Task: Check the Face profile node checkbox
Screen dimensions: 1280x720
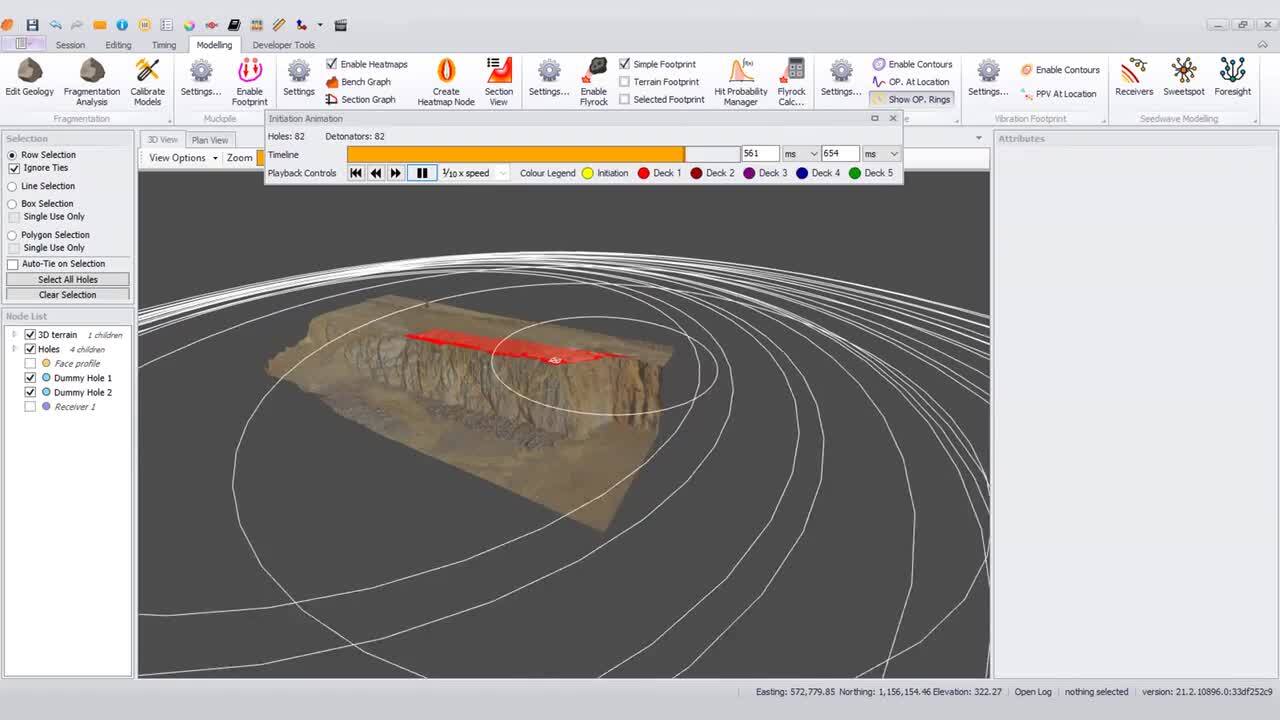Action: (30, 364)
